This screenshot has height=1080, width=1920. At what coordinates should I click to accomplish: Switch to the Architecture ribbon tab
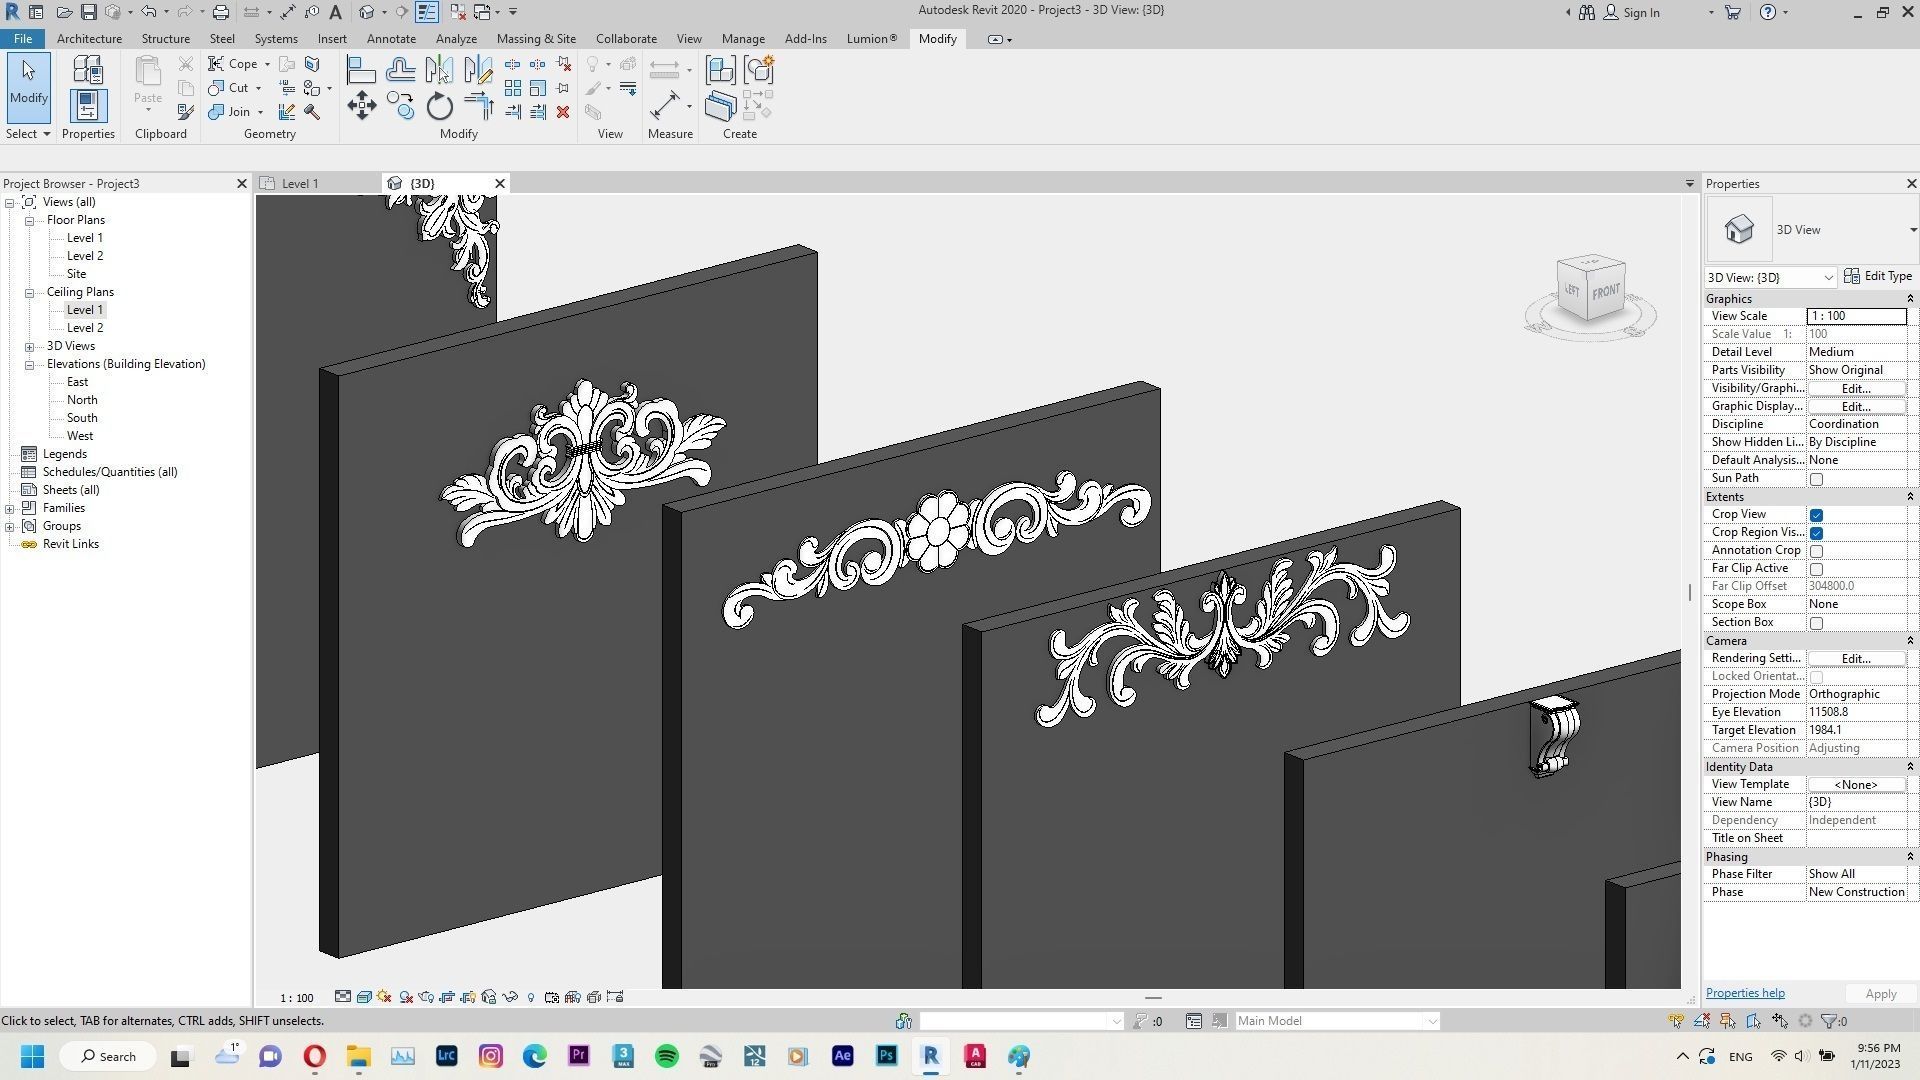(89, 38)
